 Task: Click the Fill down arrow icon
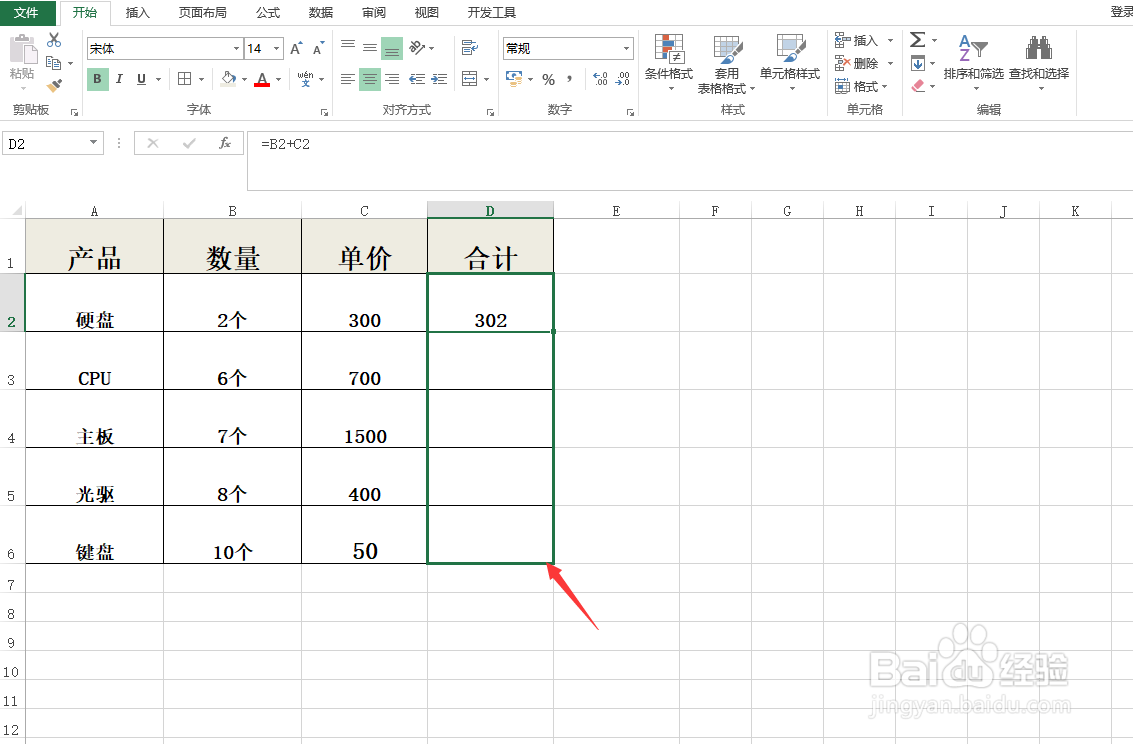918,64
